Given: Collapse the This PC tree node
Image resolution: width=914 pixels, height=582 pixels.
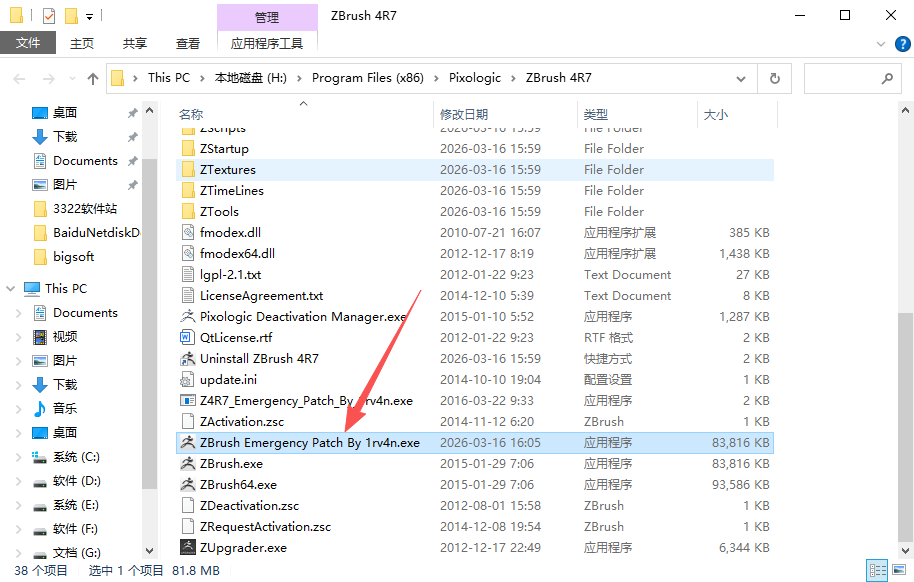Looking at the screenshot, I should (x=10, y=289).
